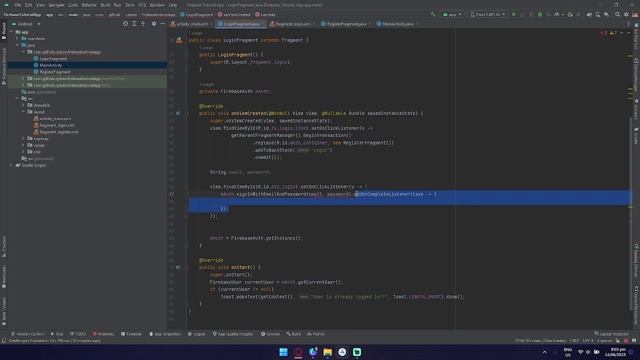The image size is (640, 360).
Task: Open the Navigate menu
Action: [56, 5]
